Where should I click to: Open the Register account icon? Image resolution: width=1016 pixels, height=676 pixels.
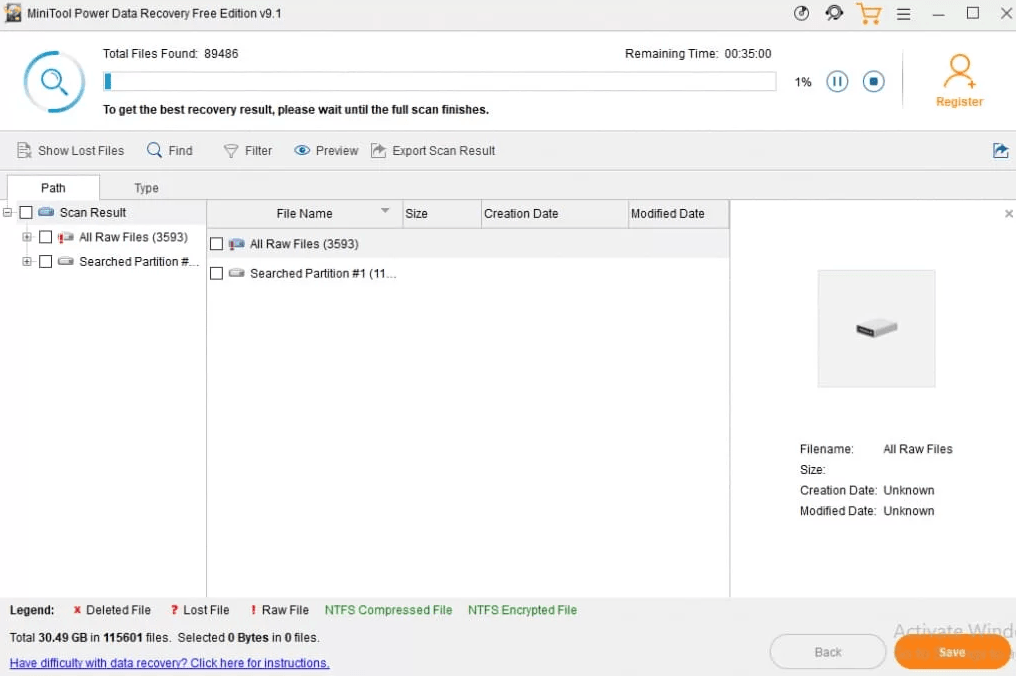[959, 71]
